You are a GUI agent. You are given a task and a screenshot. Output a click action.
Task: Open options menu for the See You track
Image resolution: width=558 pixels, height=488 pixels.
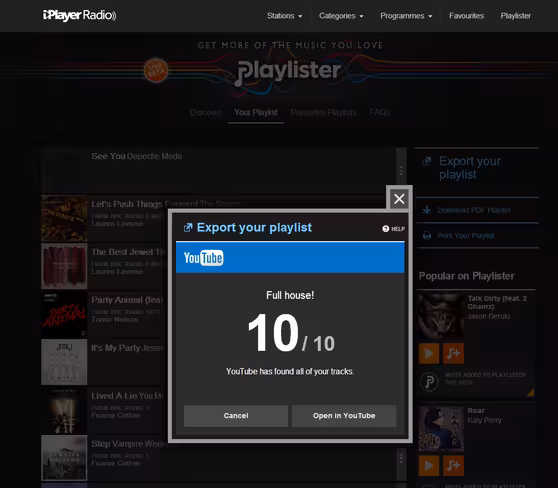point(401,170)
